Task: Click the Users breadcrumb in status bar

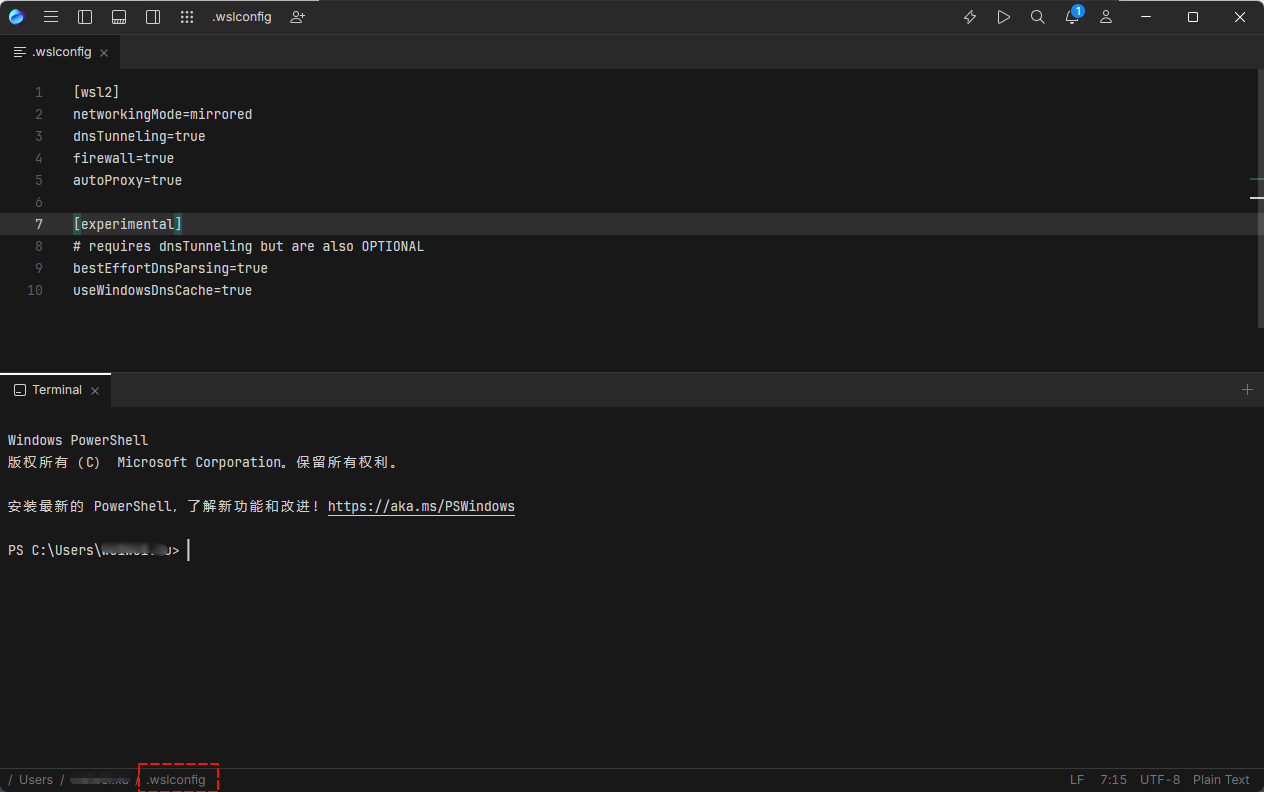Action: pyautogui.click(x=36, y=780)
